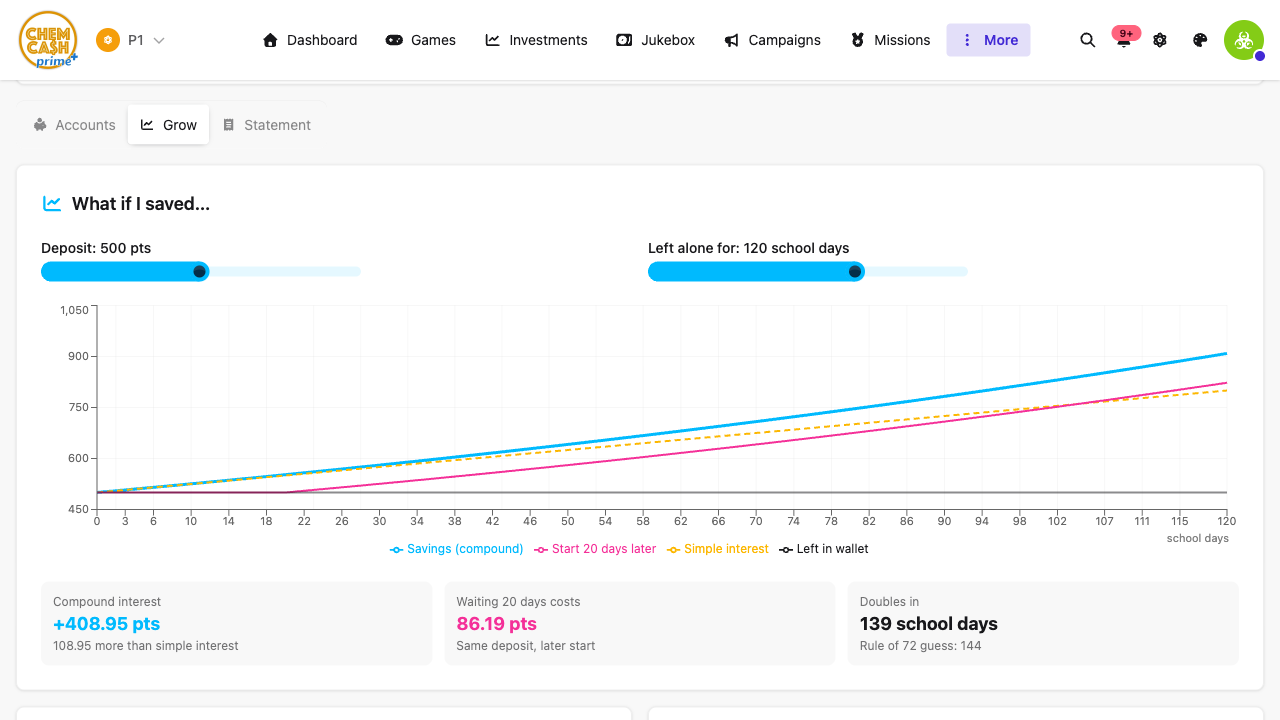Viewport: 1280px width, 720px height.
Task: Open the theme palette icon
Action: click(x=1201, y=40)
